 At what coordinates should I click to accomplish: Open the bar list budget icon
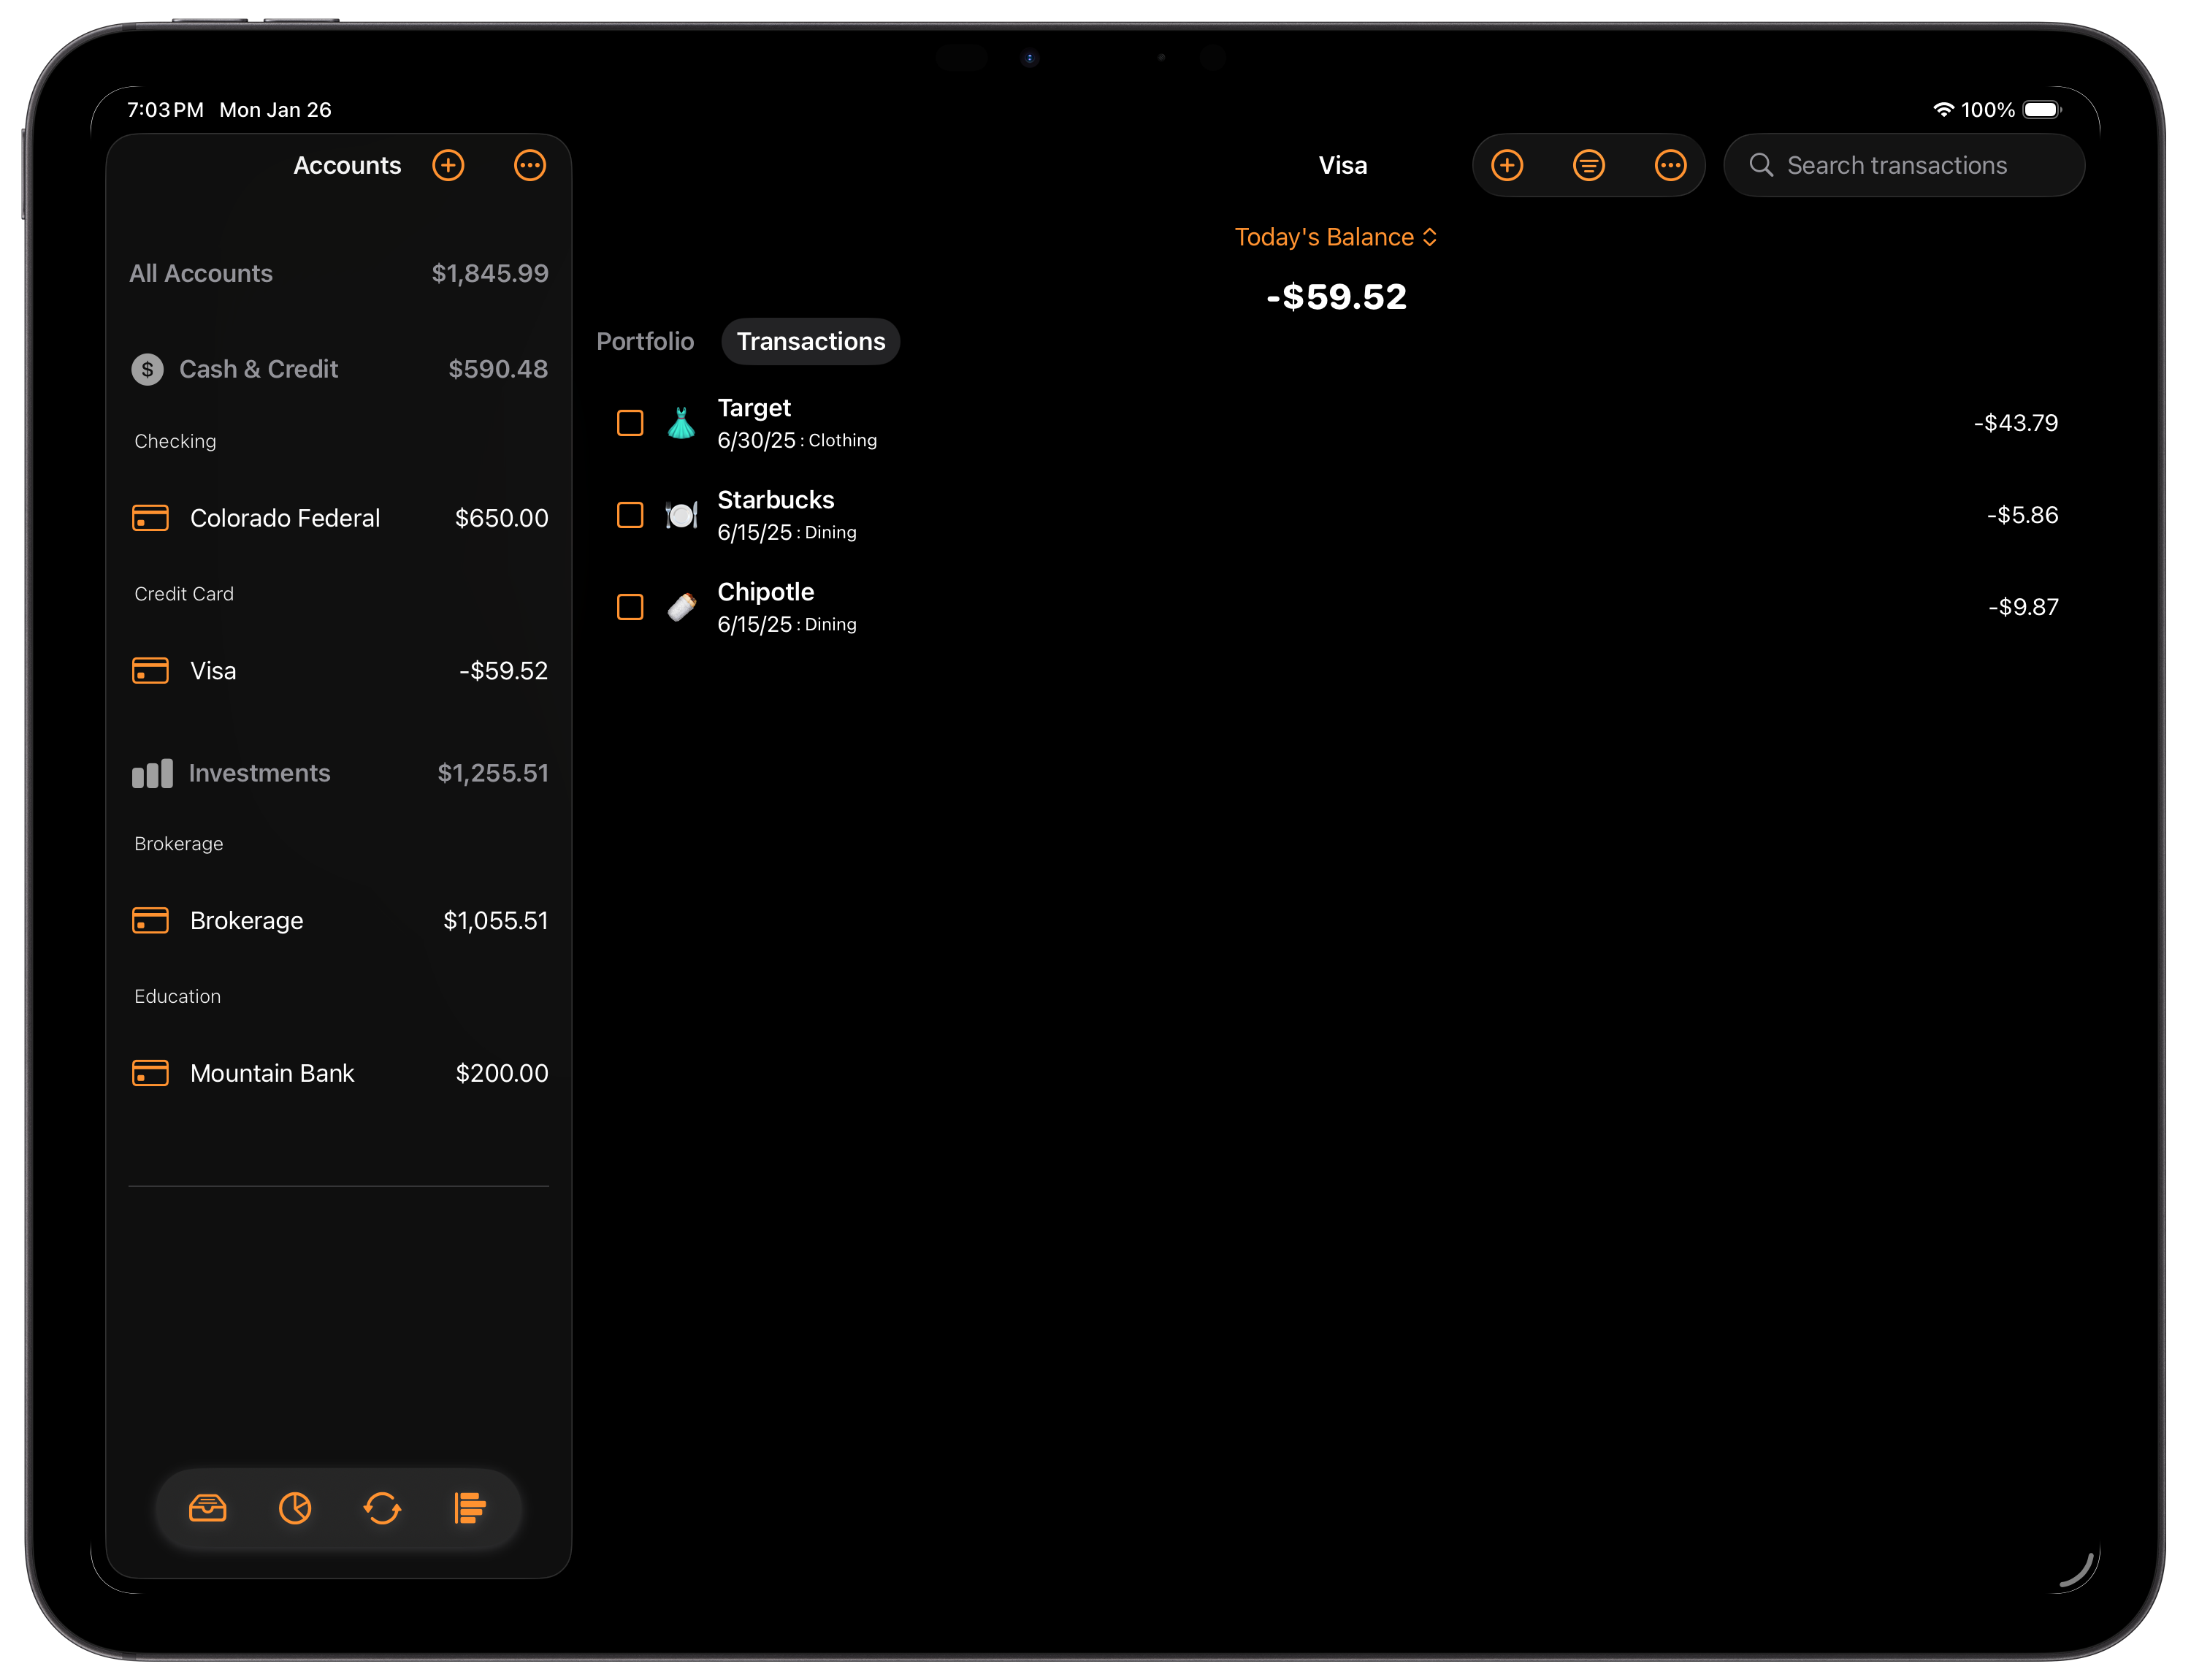469,1507
